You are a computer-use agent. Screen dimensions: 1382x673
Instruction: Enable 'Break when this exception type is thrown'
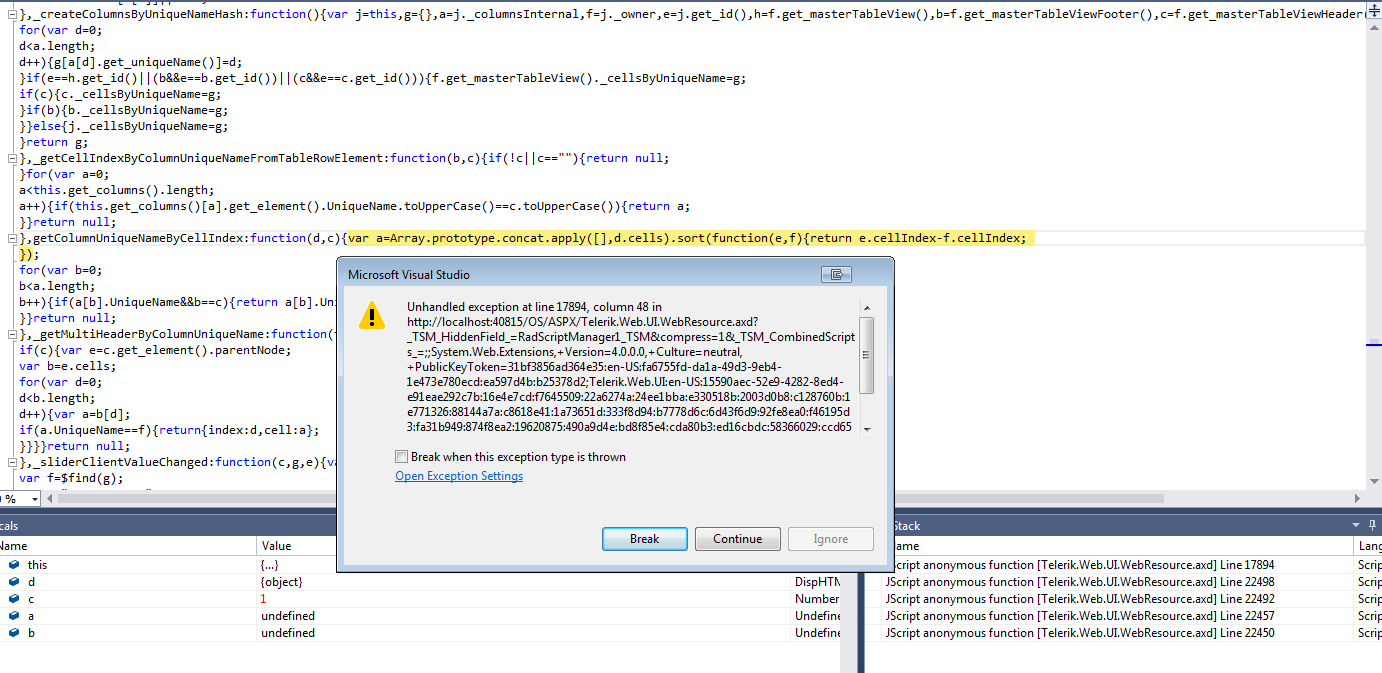point(402,457)
